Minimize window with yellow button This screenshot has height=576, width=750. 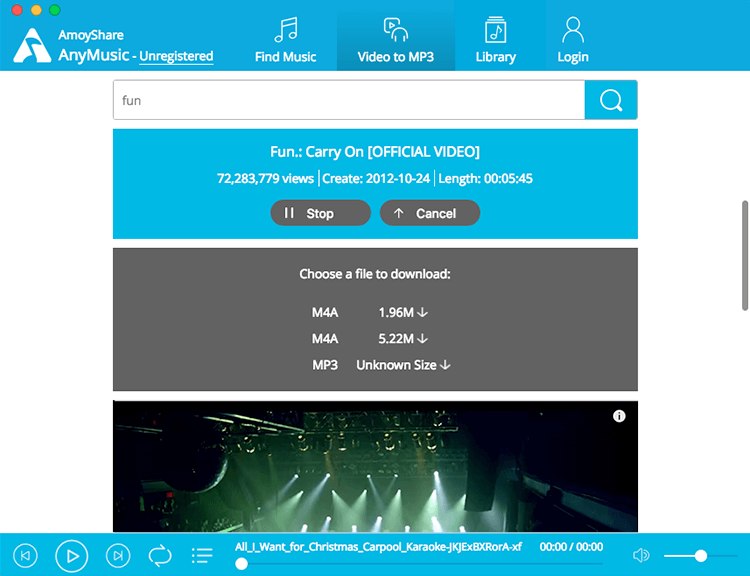click(36, 10)
